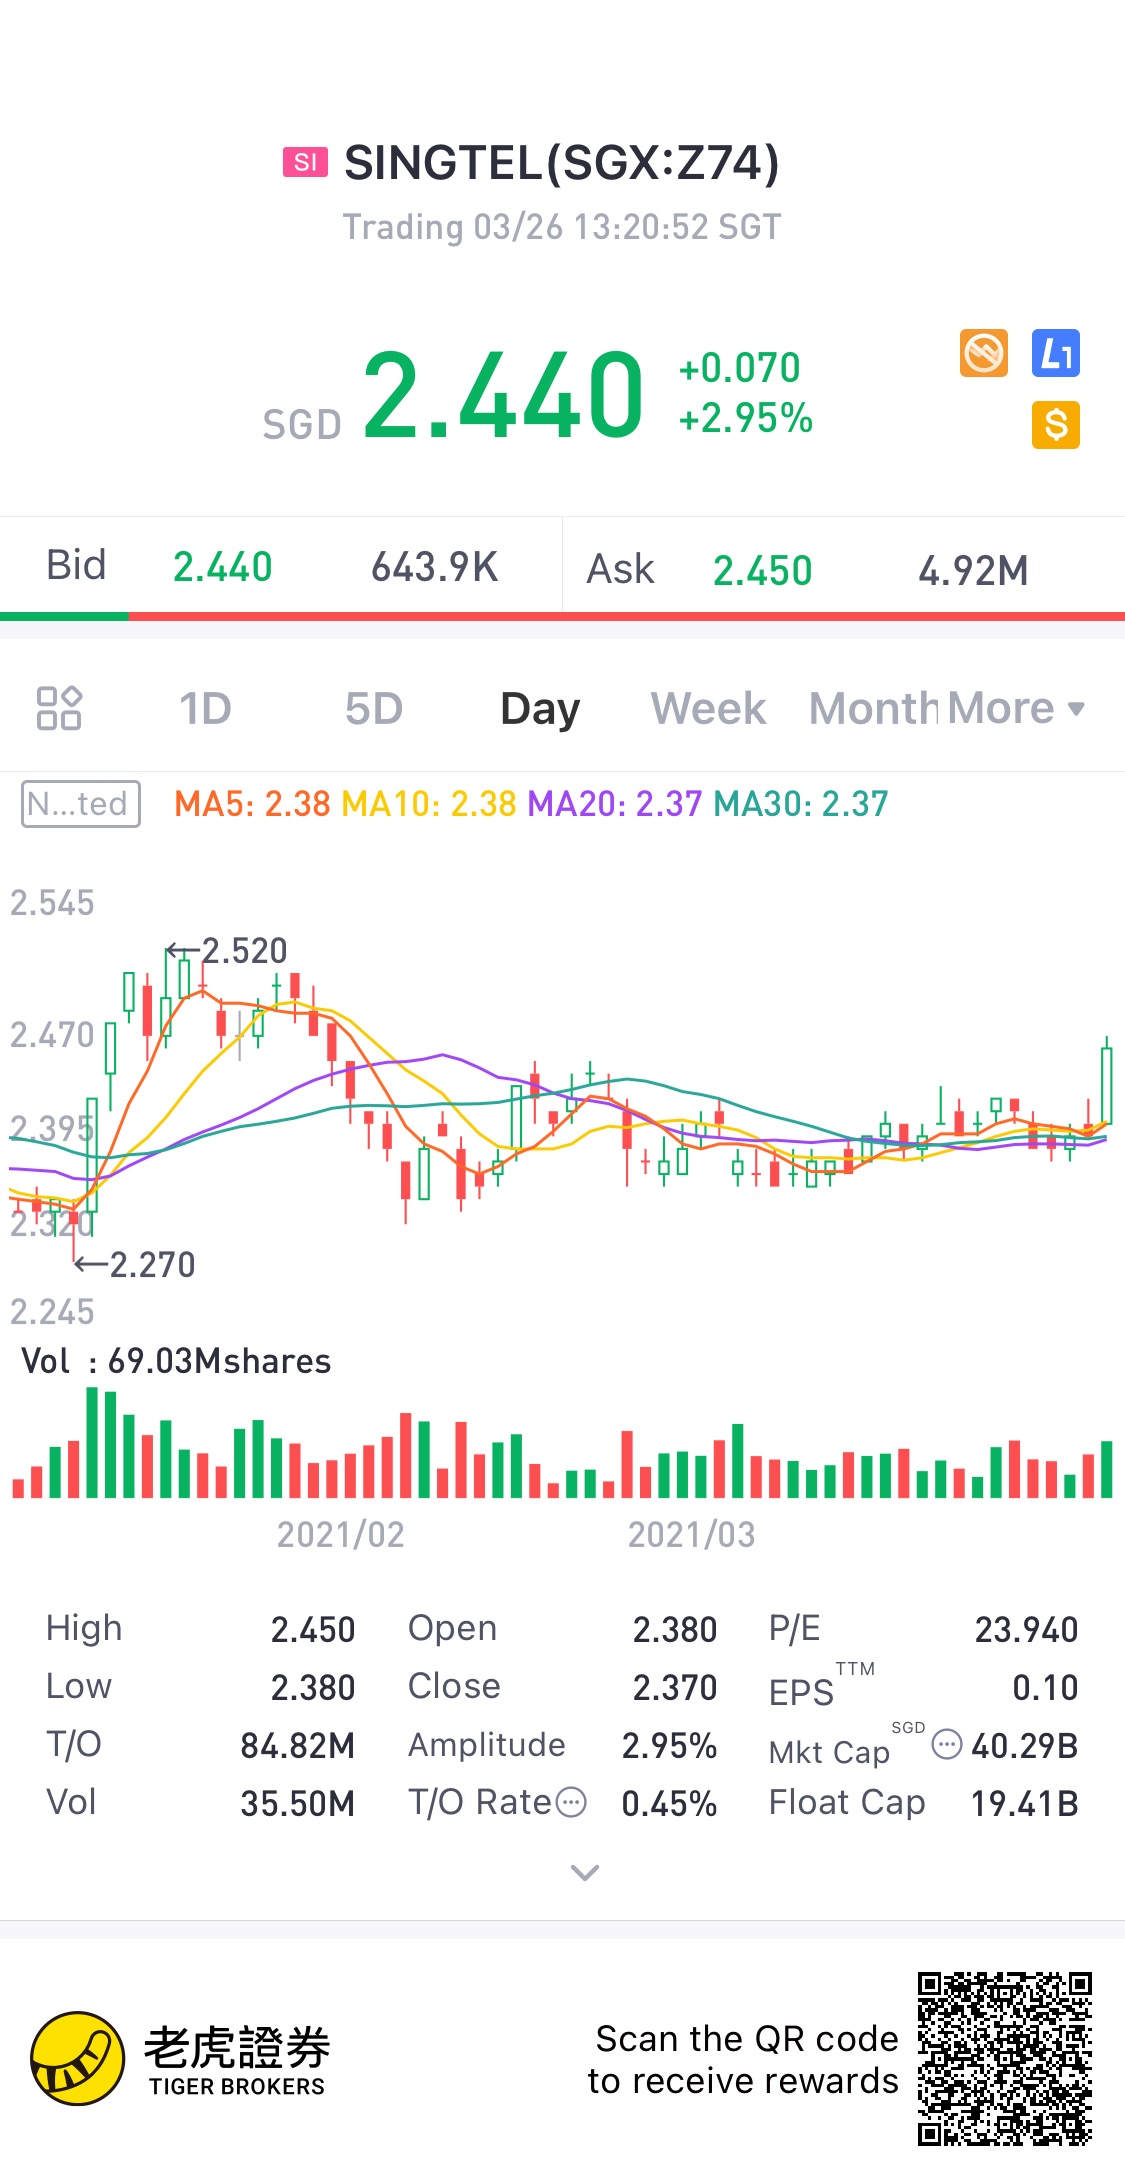Tap the bid/ask ratio bar

pyautogui.click(x=562, y=616)
